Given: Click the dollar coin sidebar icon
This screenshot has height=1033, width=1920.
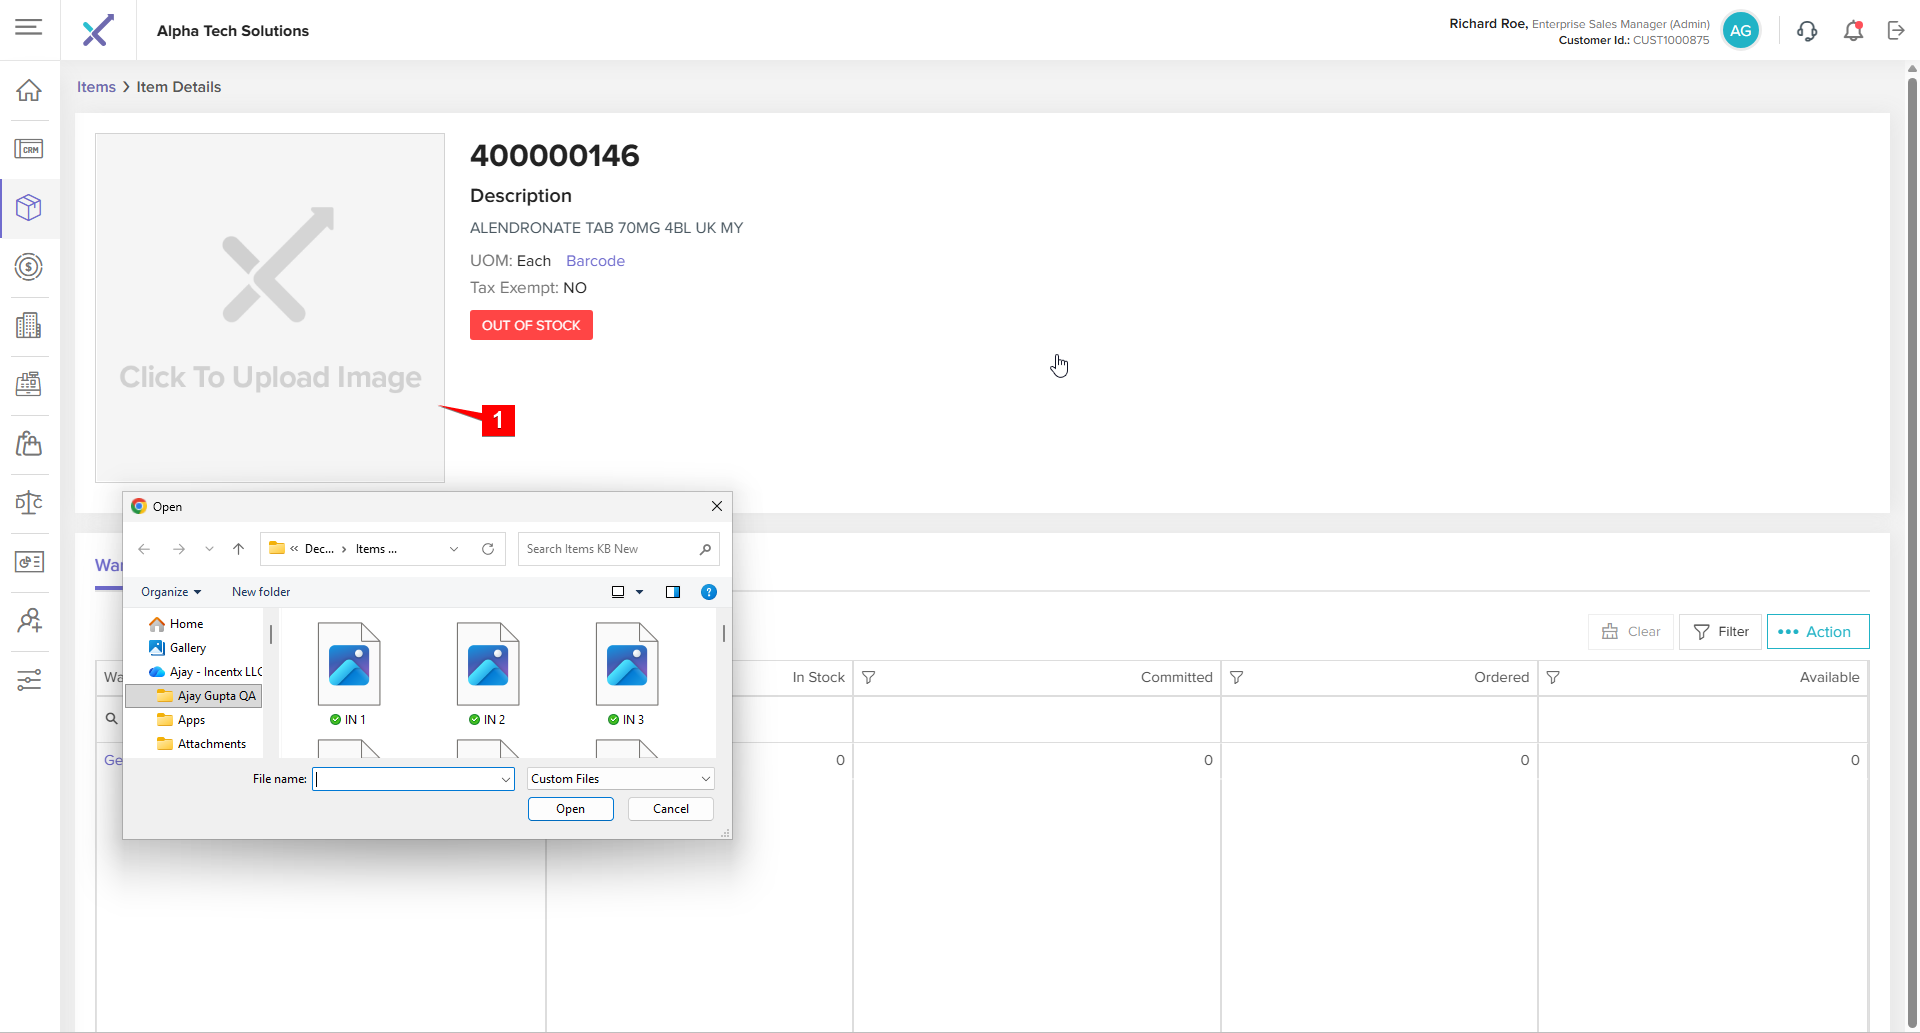Looking at the screenshot, I should tap(29, 267).
